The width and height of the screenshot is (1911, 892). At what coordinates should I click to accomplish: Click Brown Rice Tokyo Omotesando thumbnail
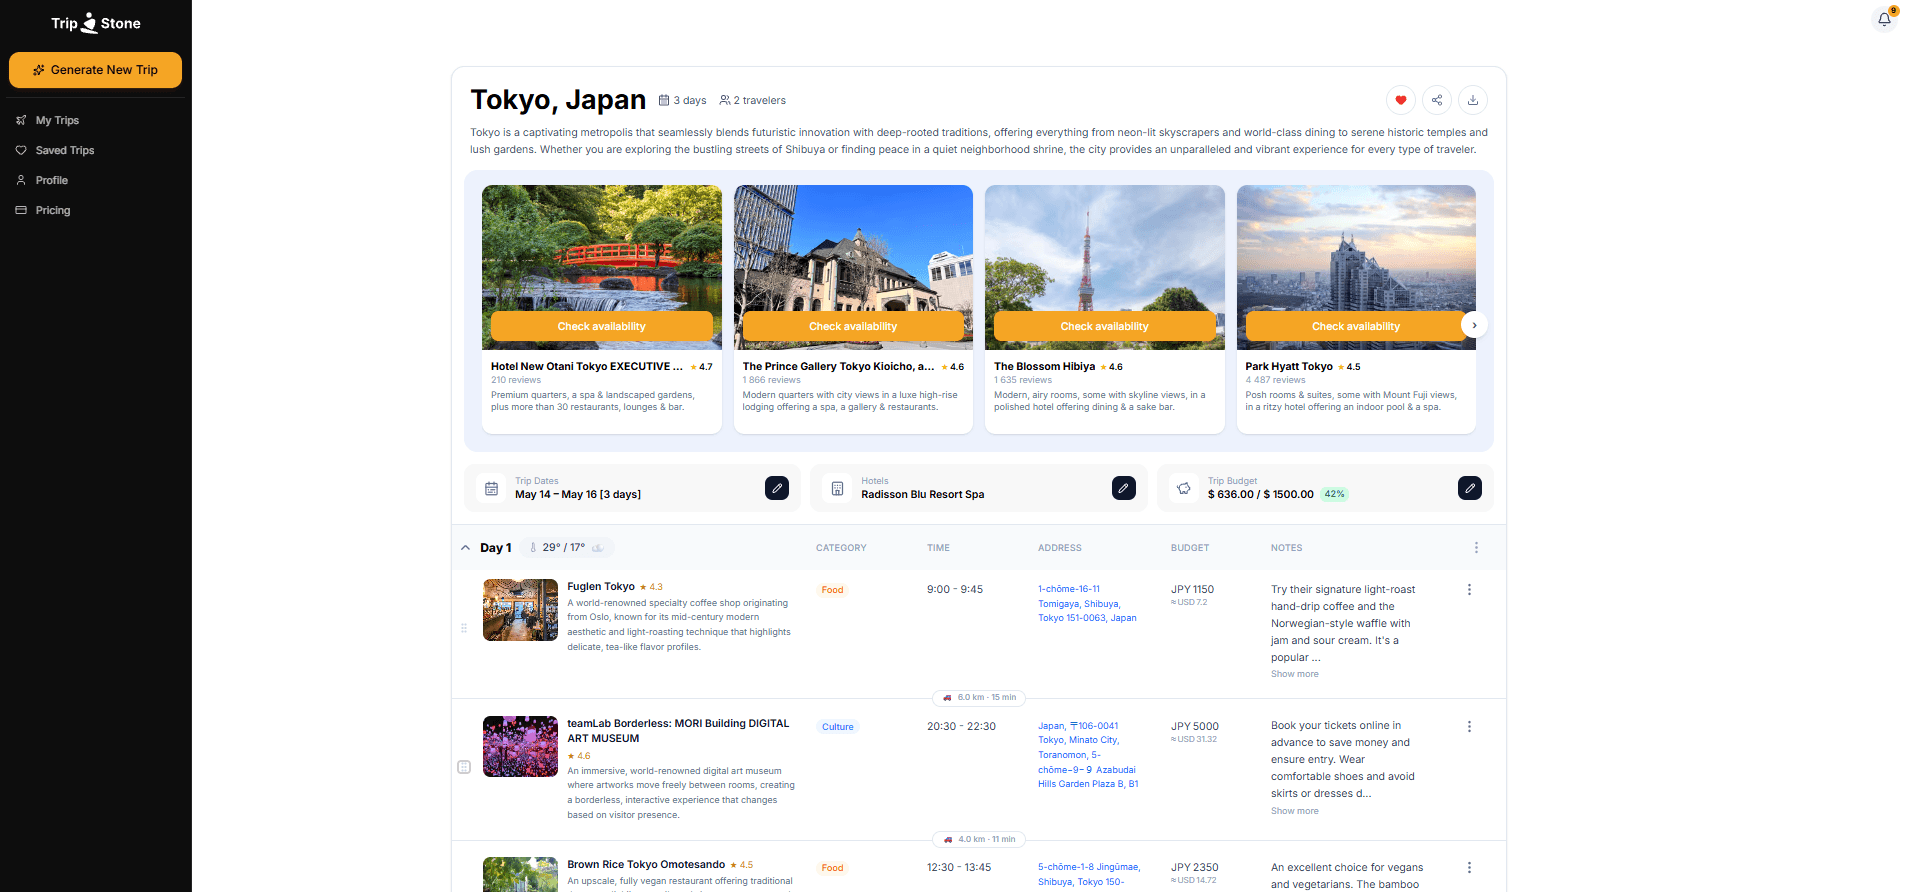520,874
